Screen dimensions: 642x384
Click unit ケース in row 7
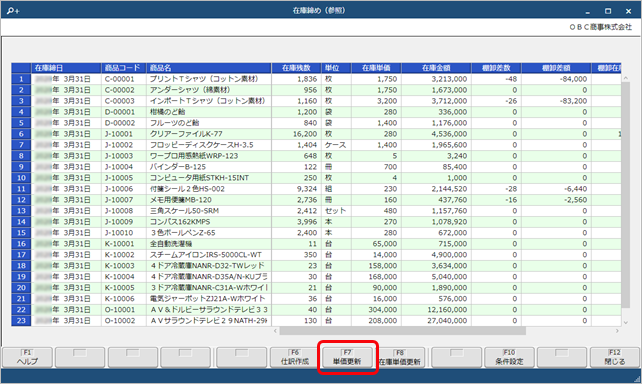335,145
